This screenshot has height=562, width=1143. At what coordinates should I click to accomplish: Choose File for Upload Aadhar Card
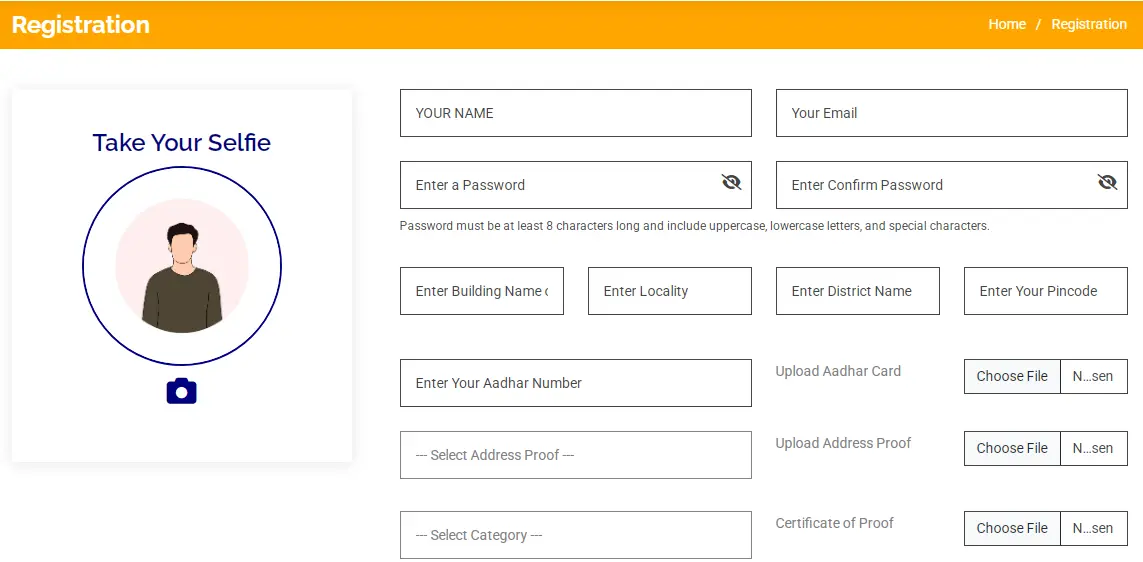[1012, 377]
